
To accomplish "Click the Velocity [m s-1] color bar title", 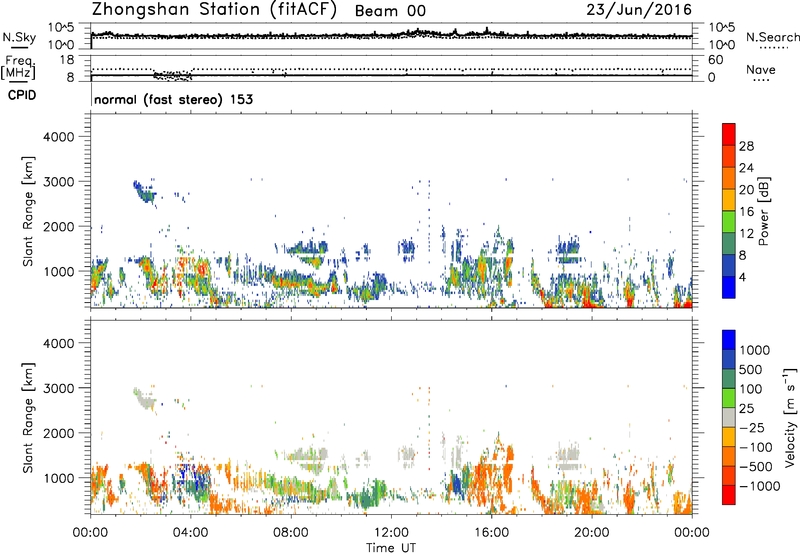I will tap(790, 417).
